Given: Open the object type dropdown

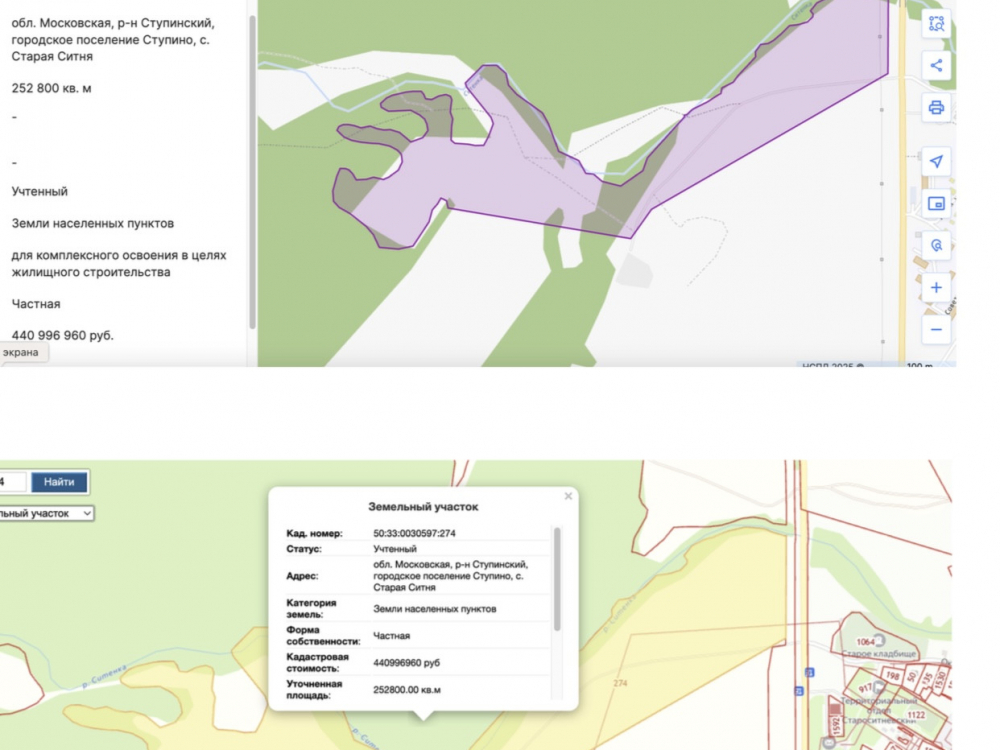Looking at the screenshot, I should (x=45, y=513).
